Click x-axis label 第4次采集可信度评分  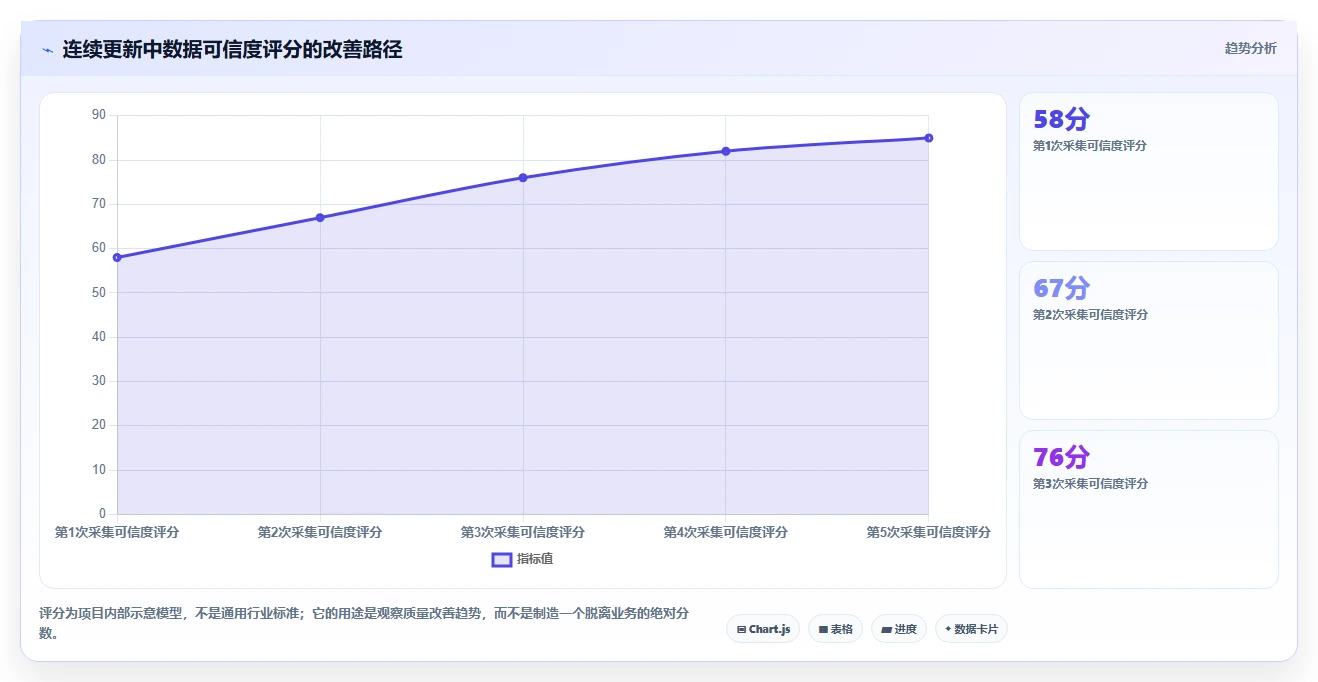(x=726, y=532)
